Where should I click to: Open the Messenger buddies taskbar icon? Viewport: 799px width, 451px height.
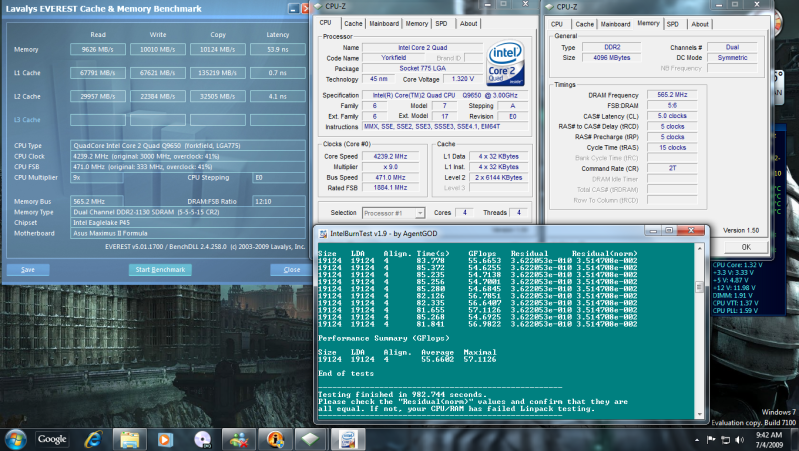[x=238, y=439]
